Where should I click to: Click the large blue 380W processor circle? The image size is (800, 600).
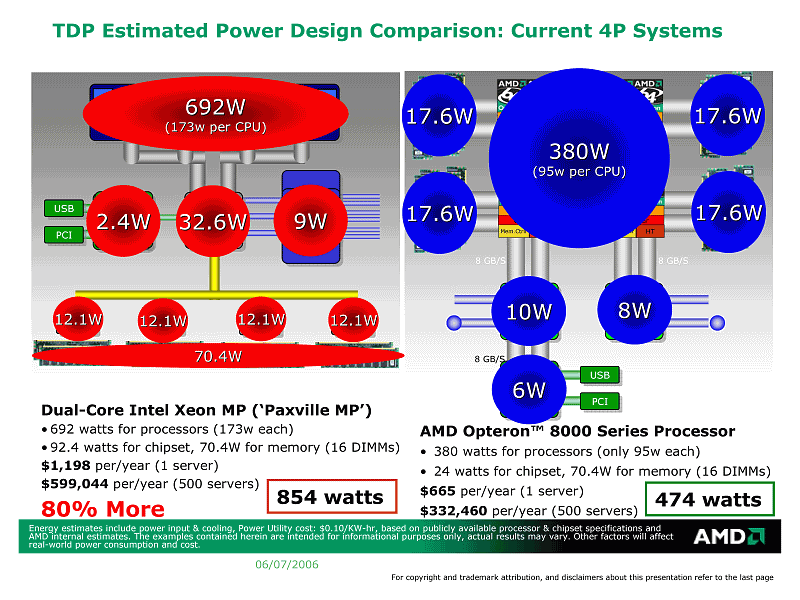click(579, 158)
